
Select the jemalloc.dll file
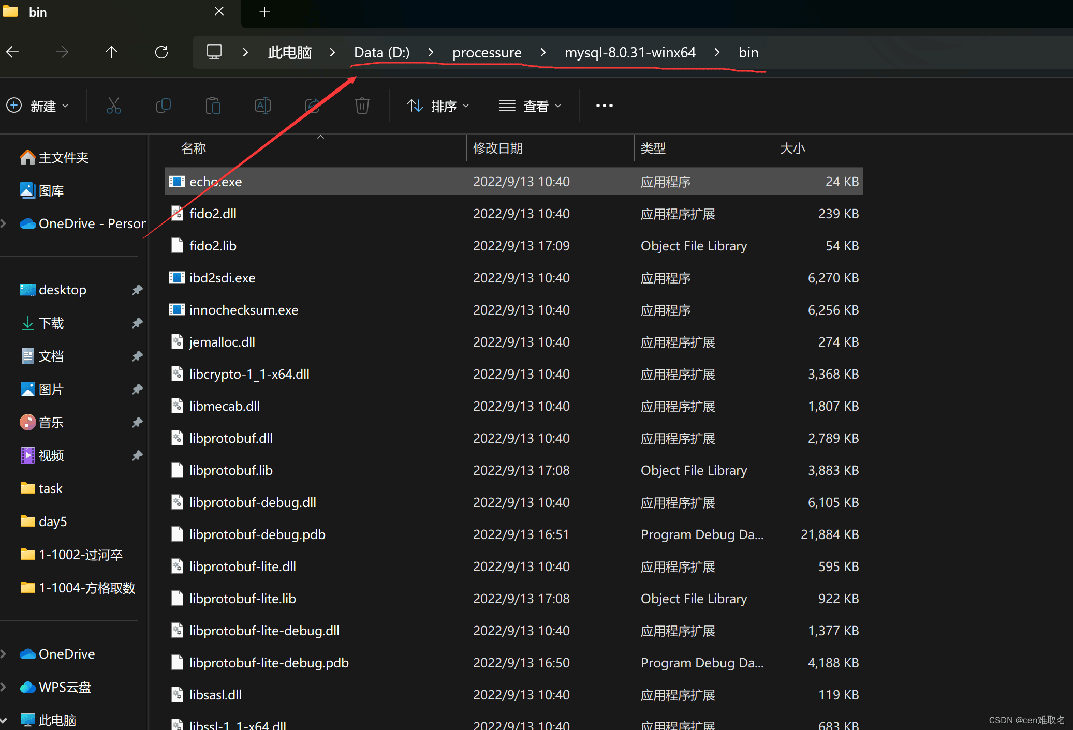click(513, 342)
